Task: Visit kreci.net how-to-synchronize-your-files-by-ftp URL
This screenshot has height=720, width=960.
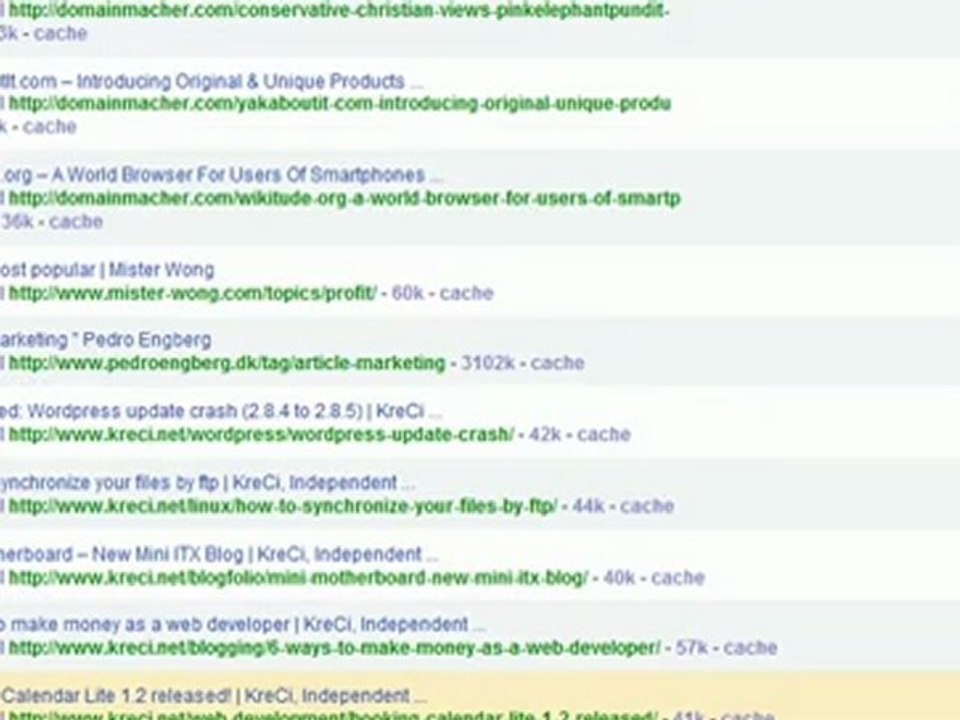Action: (x=283, y=506)
